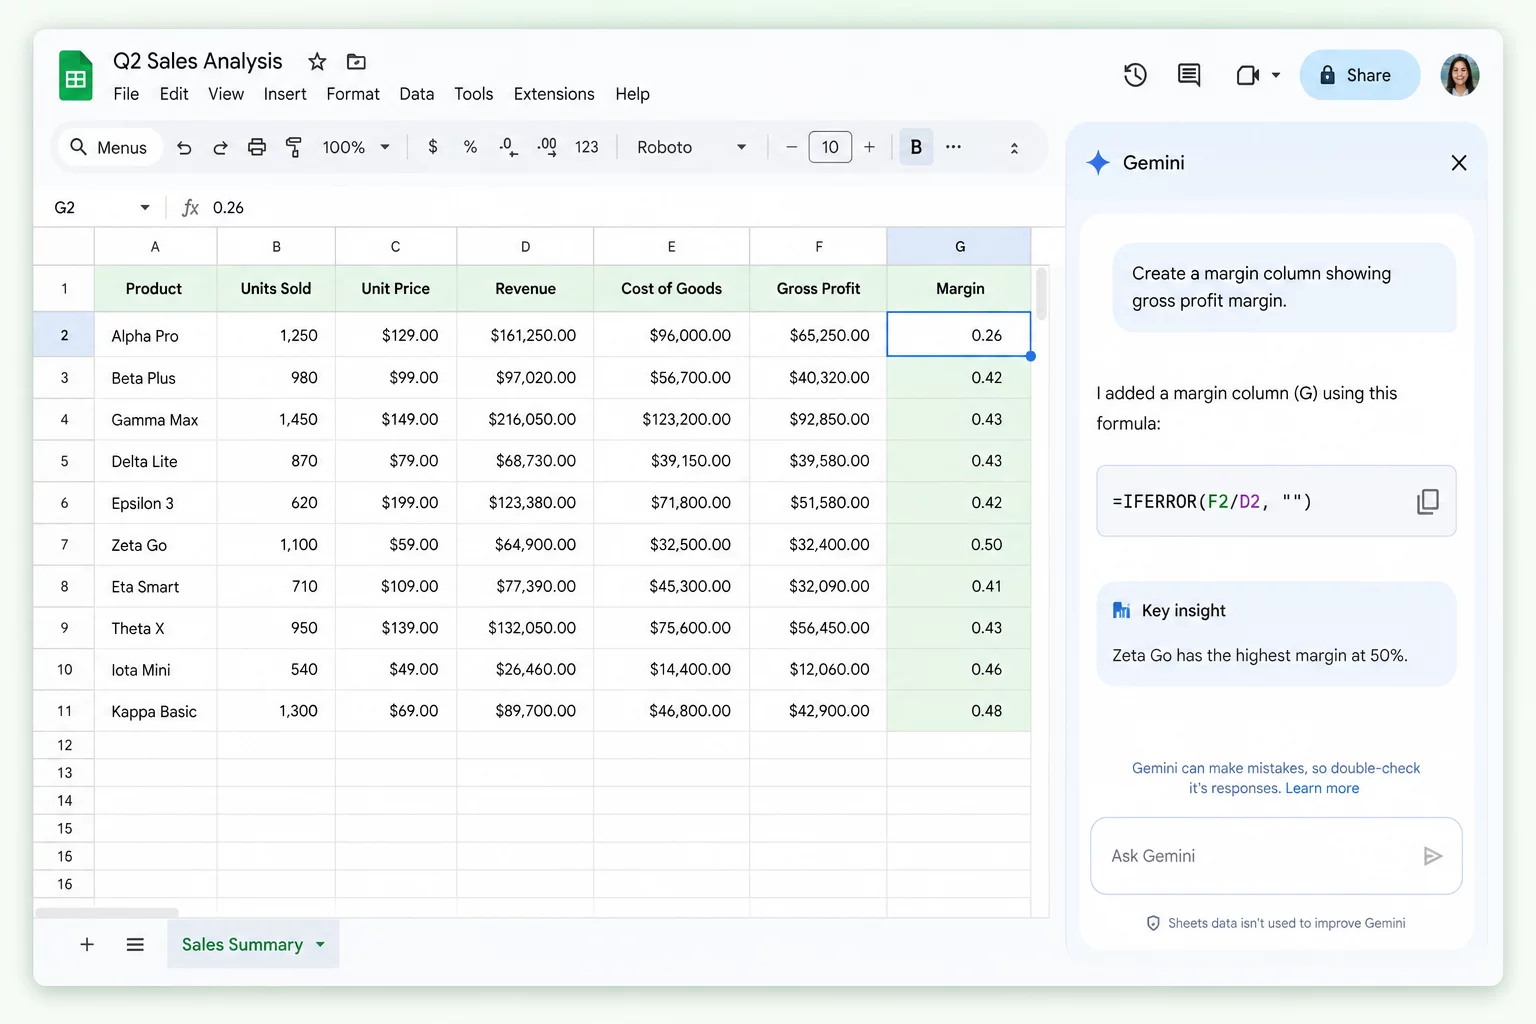Format as percent
The height and width of the screenshot is (1024, 1536).
470,147
